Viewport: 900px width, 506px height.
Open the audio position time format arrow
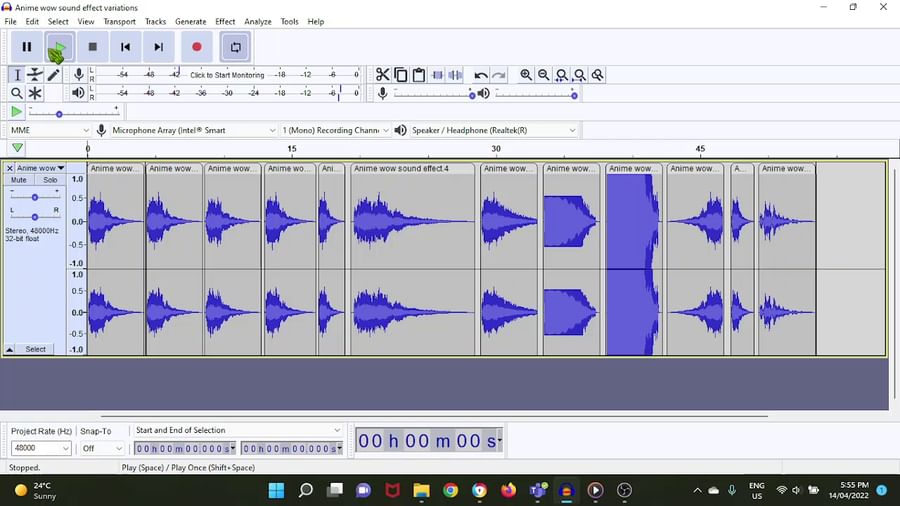pyautogui.click(x=499, y=441)
